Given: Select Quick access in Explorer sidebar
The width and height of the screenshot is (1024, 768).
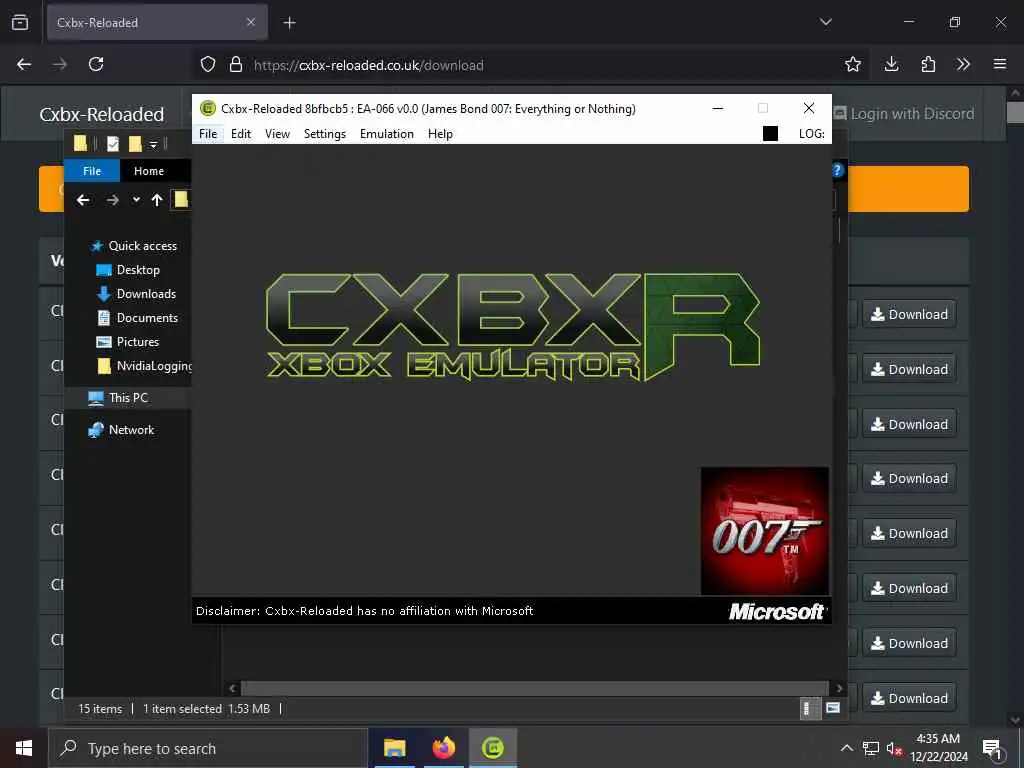Looking at the screenshot, I should pos(142,246).
